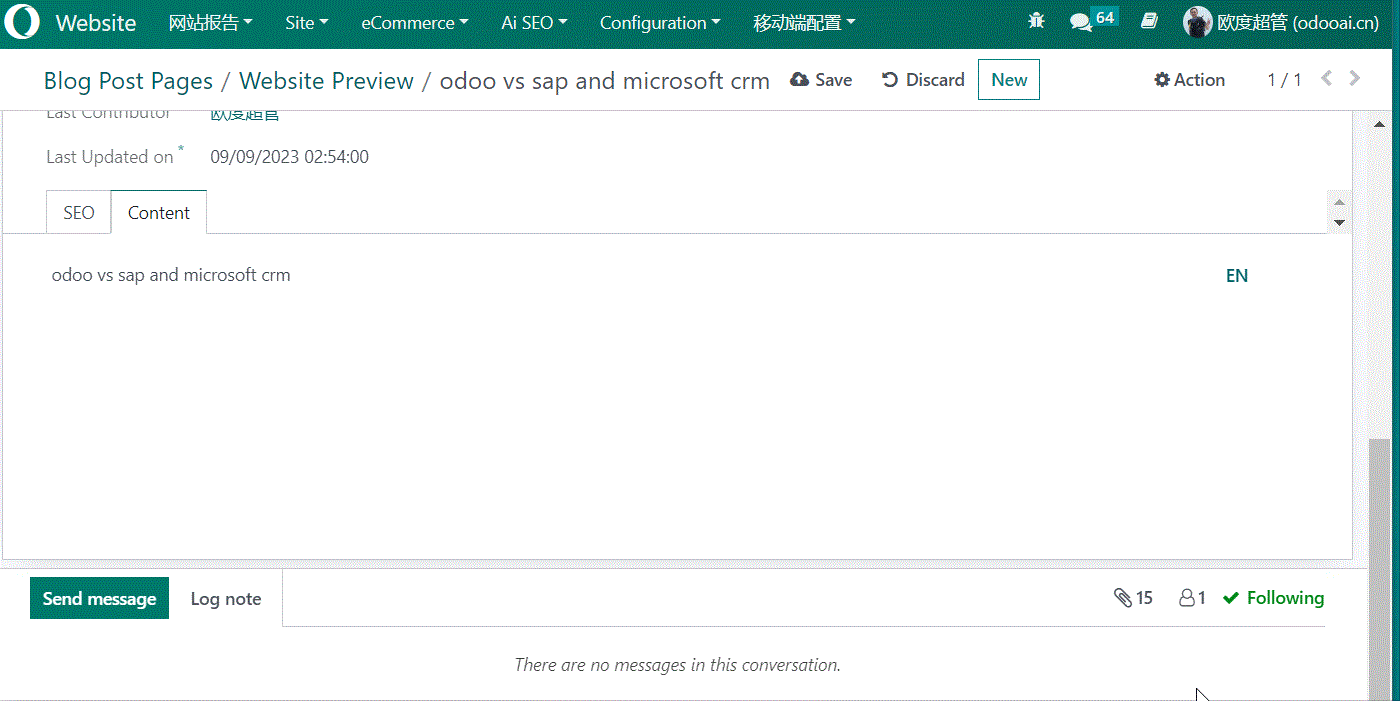Open the 网站报告 menu
Viewport: 1400px width, 701px height.
(x=210, y=23)
